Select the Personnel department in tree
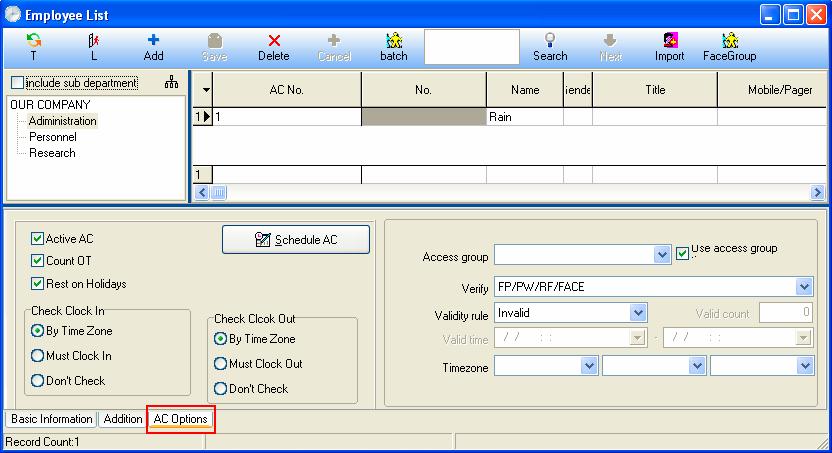The image size is (832, 453). coord(53,137)
